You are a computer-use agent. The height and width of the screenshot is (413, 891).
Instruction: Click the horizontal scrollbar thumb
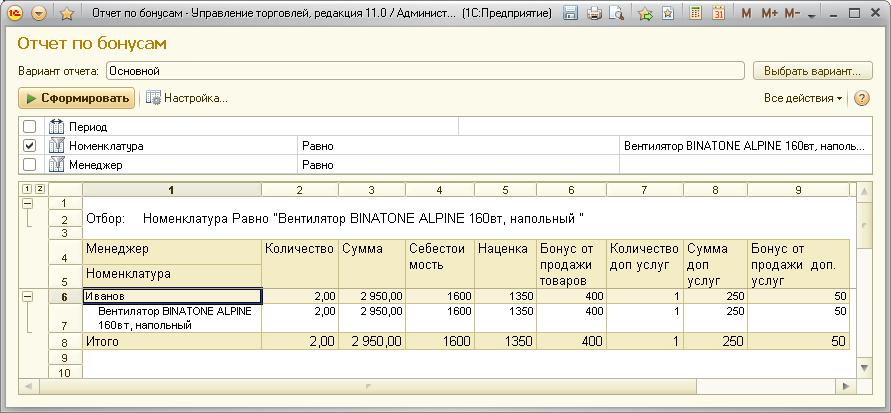click(x=368, y=386)
